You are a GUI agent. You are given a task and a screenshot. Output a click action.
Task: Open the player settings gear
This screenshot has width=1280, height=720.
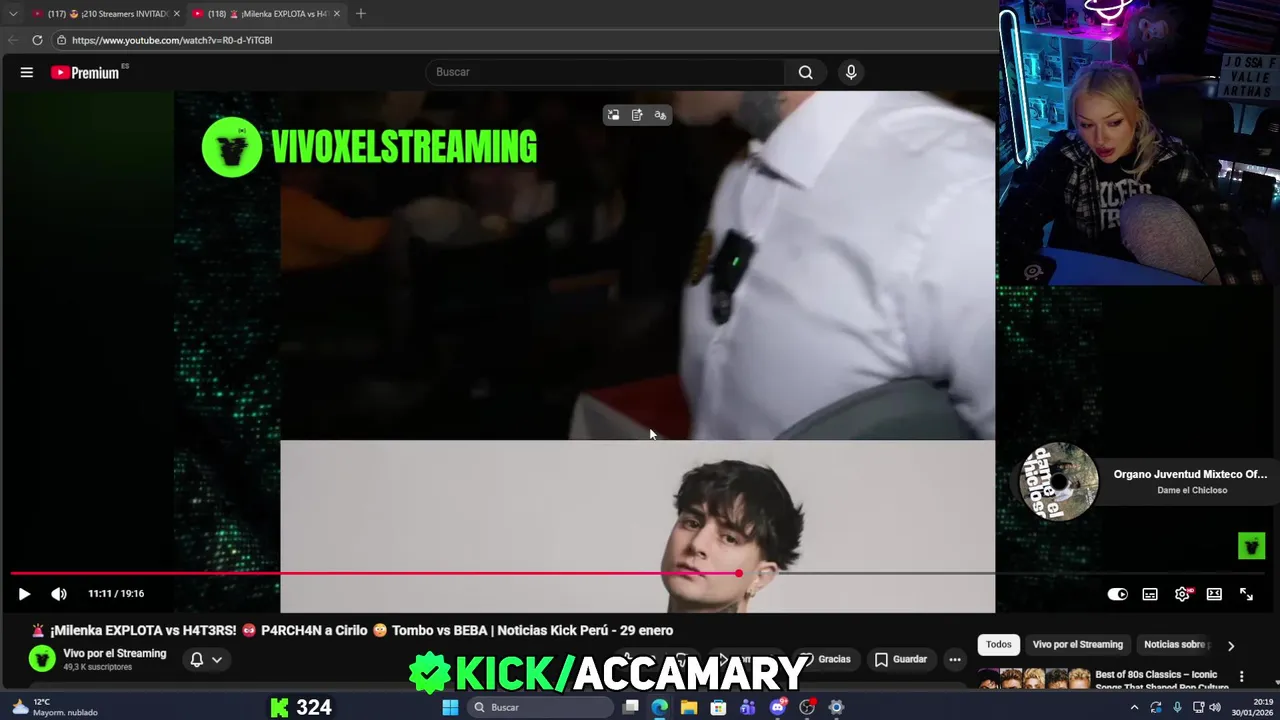point(1182,594)
